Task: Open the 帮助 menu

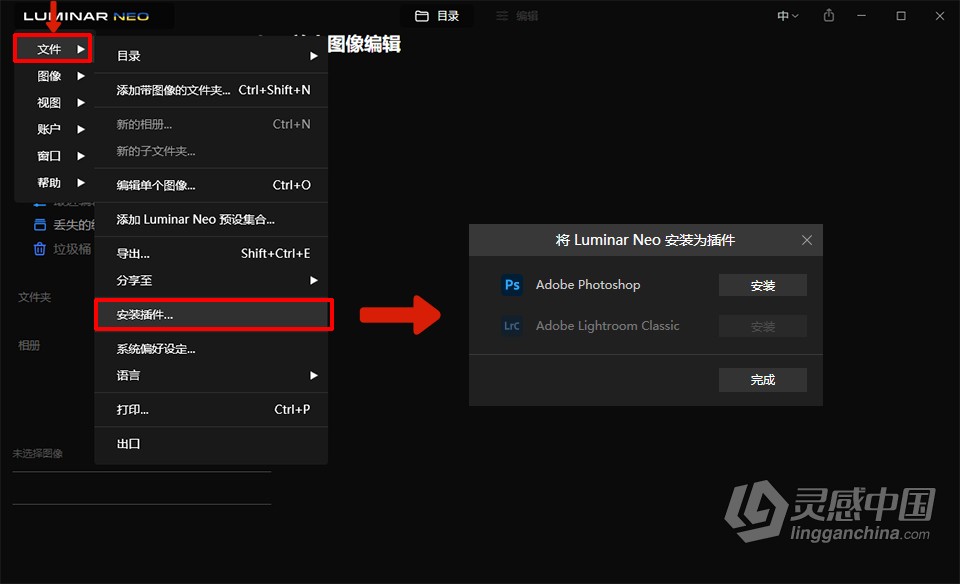Action: tap(53, 182)
